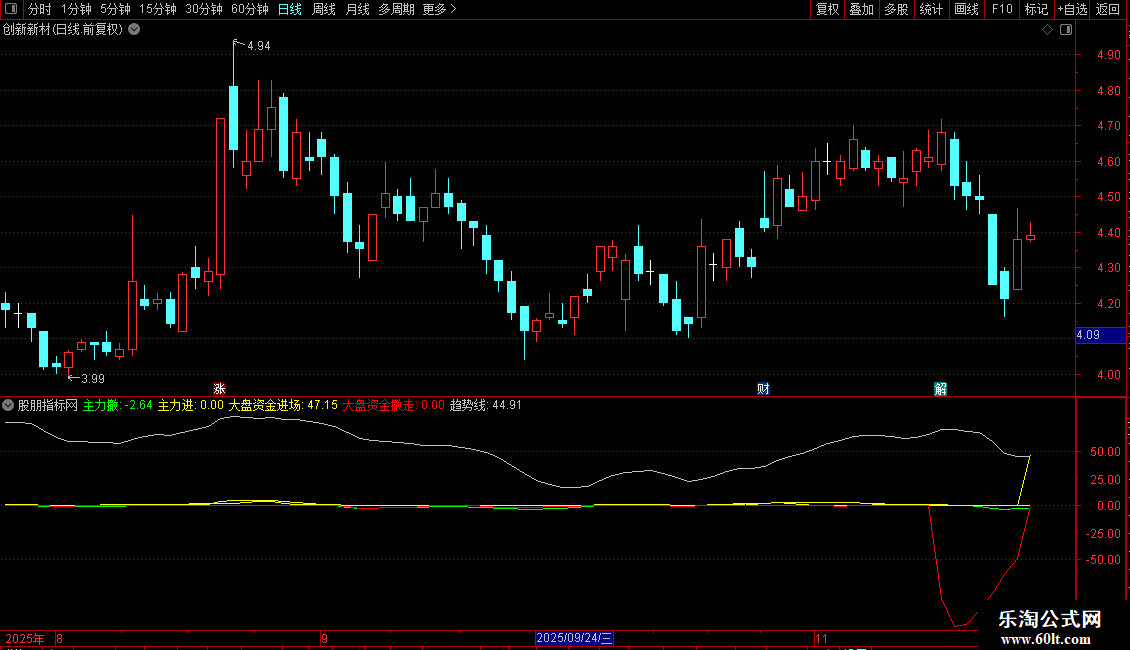The width and height of the screenshot is (1130, 650).
Task: Click the highlighted 4.09 price tag on axis
Action: (1100, 334)
